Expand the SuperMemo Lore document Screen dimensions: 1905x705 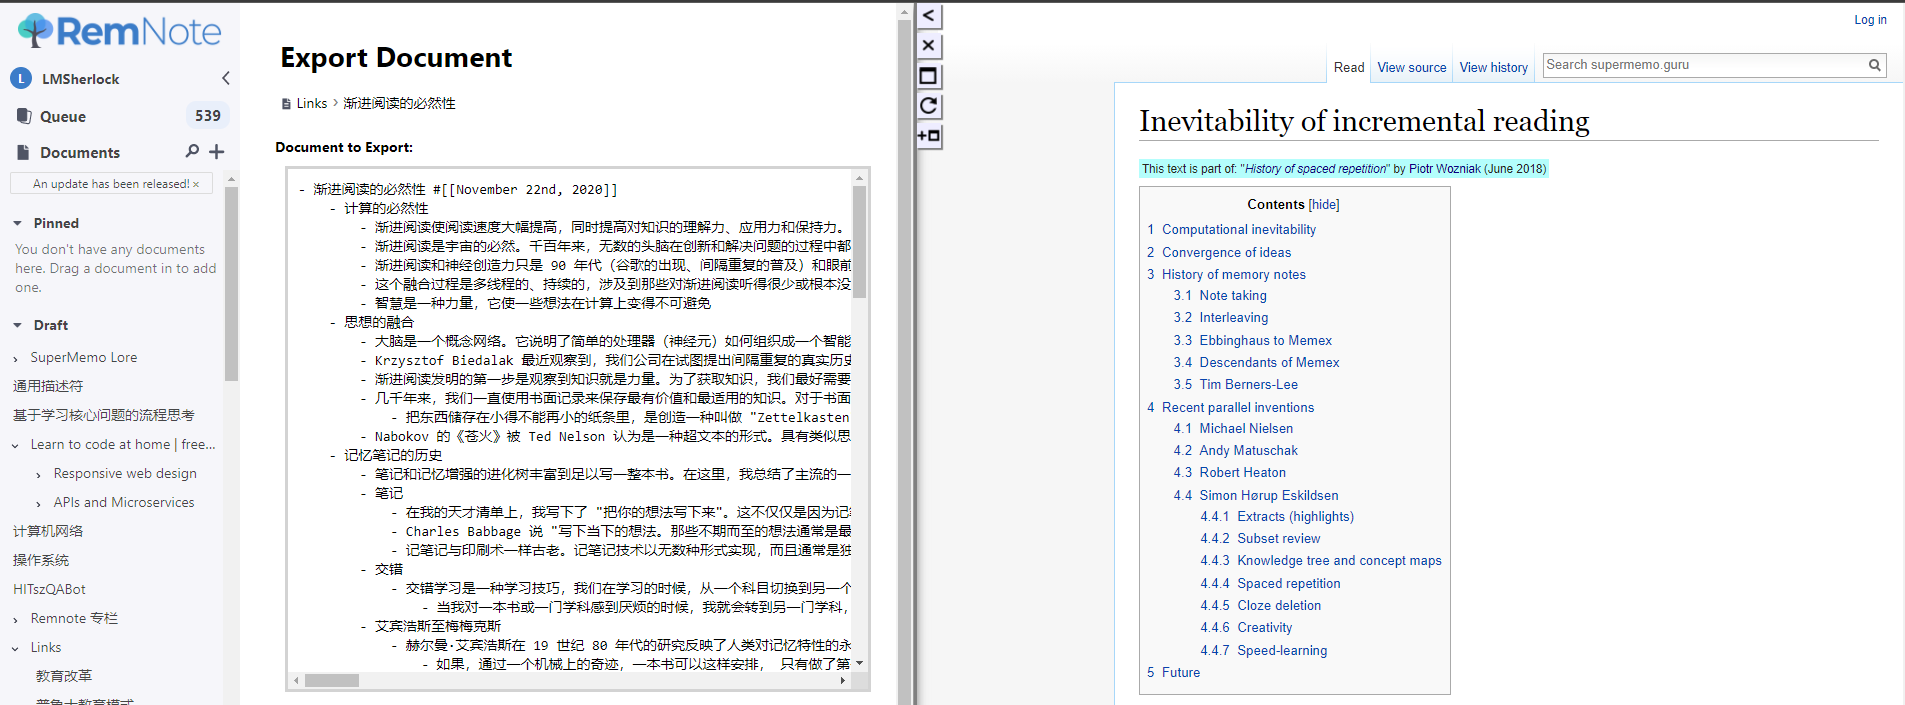pos(15,358)
